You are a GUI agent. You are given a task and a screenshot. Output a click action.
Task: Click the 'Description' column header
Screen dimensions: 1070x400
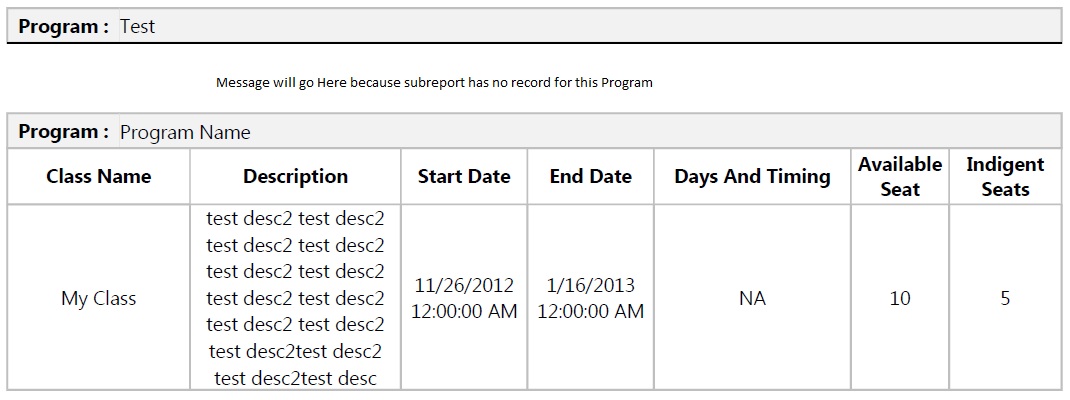pyautogui.click(x=295, y=177)
